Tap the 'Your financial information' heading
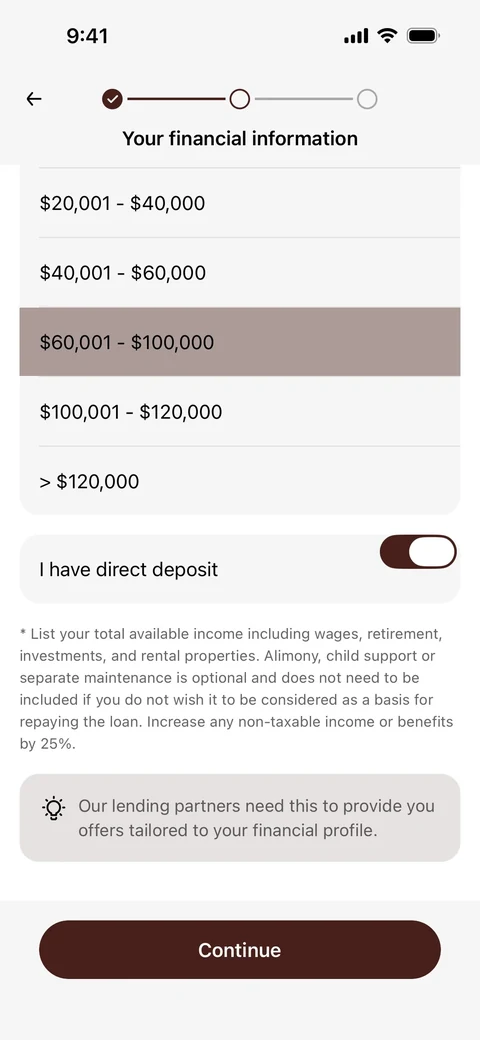The image size is (480, 1040). point(240,139)
